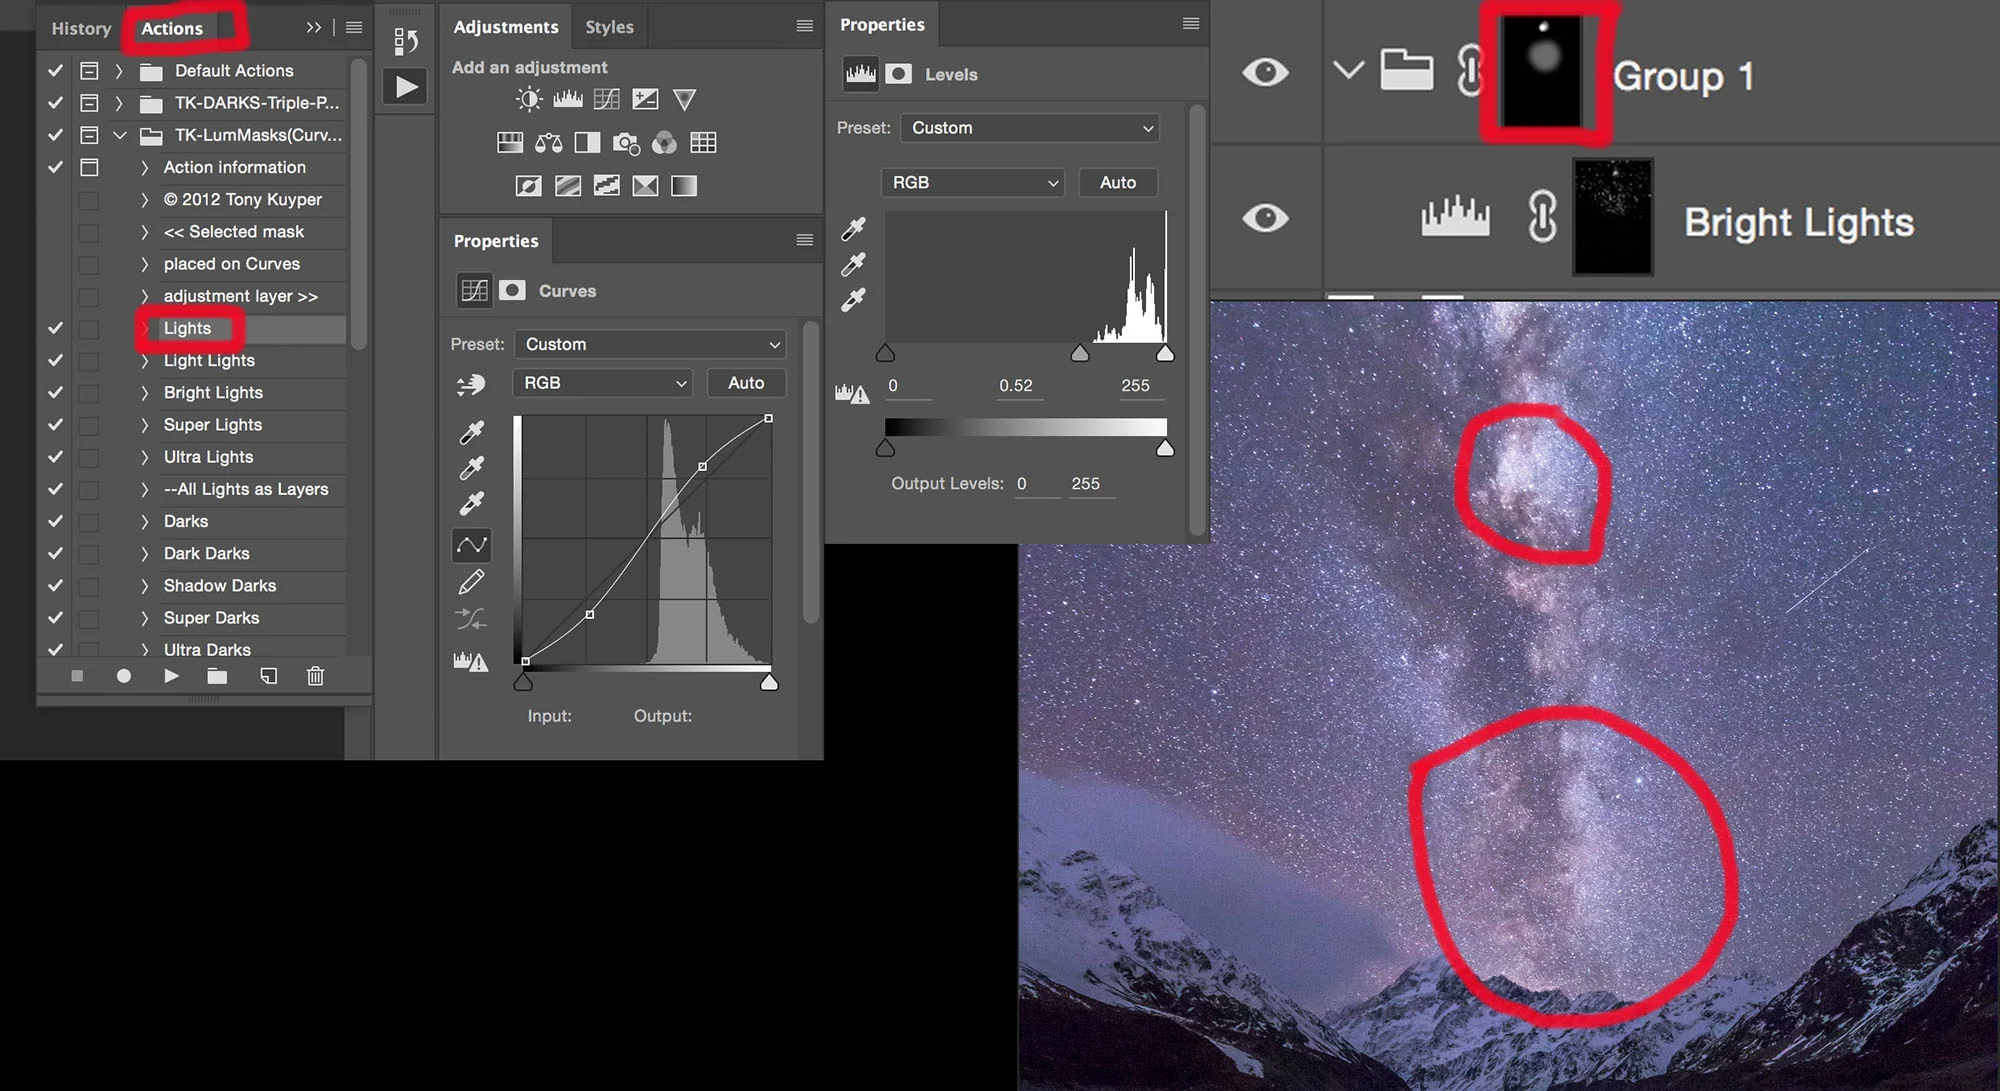This screenshot has width=2000, height=1091.
Task: Click the Color Balance adjustment icon
Action: coord(548,143)
